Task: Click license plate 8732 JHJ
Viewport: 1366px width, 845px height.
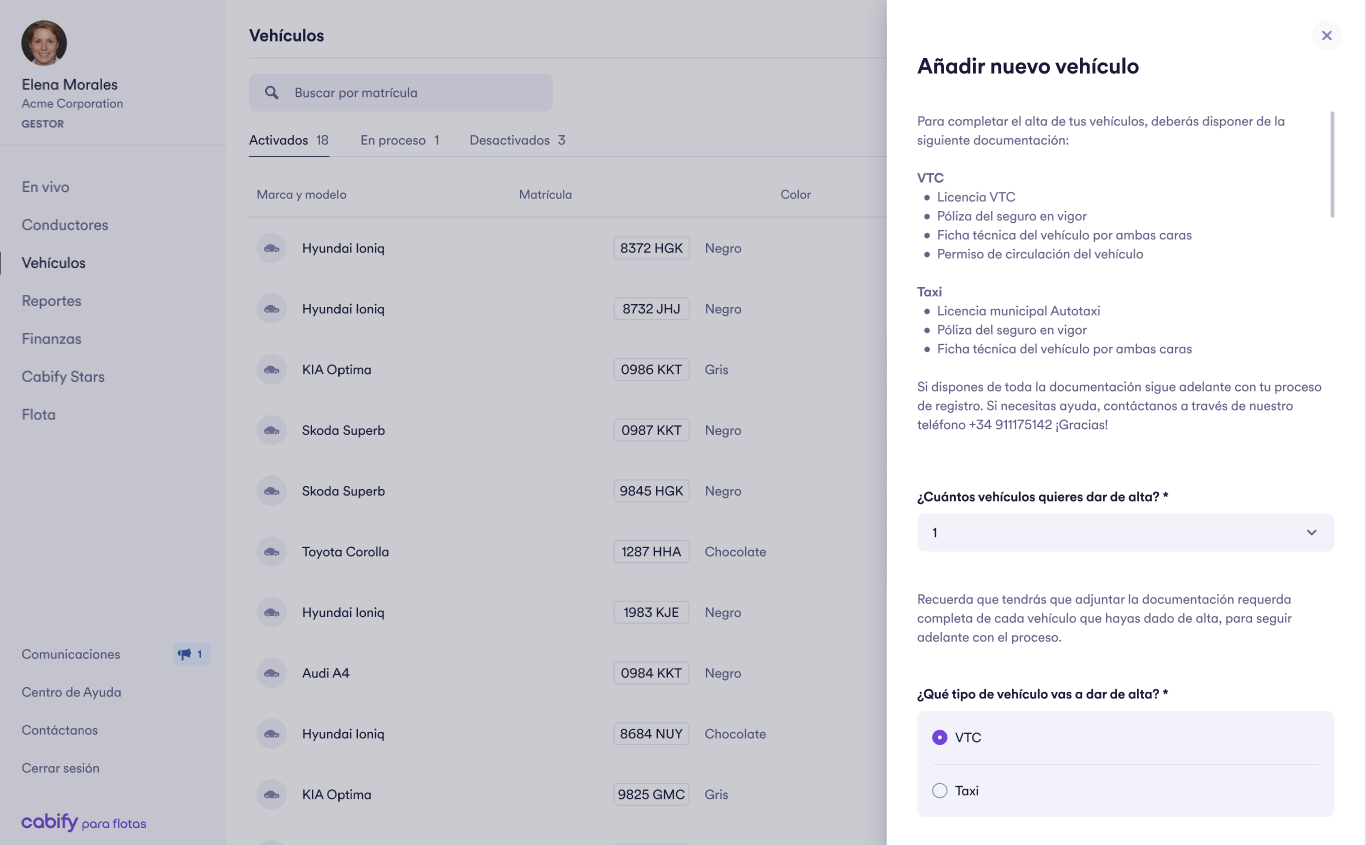Action: [x=652, y=309]
